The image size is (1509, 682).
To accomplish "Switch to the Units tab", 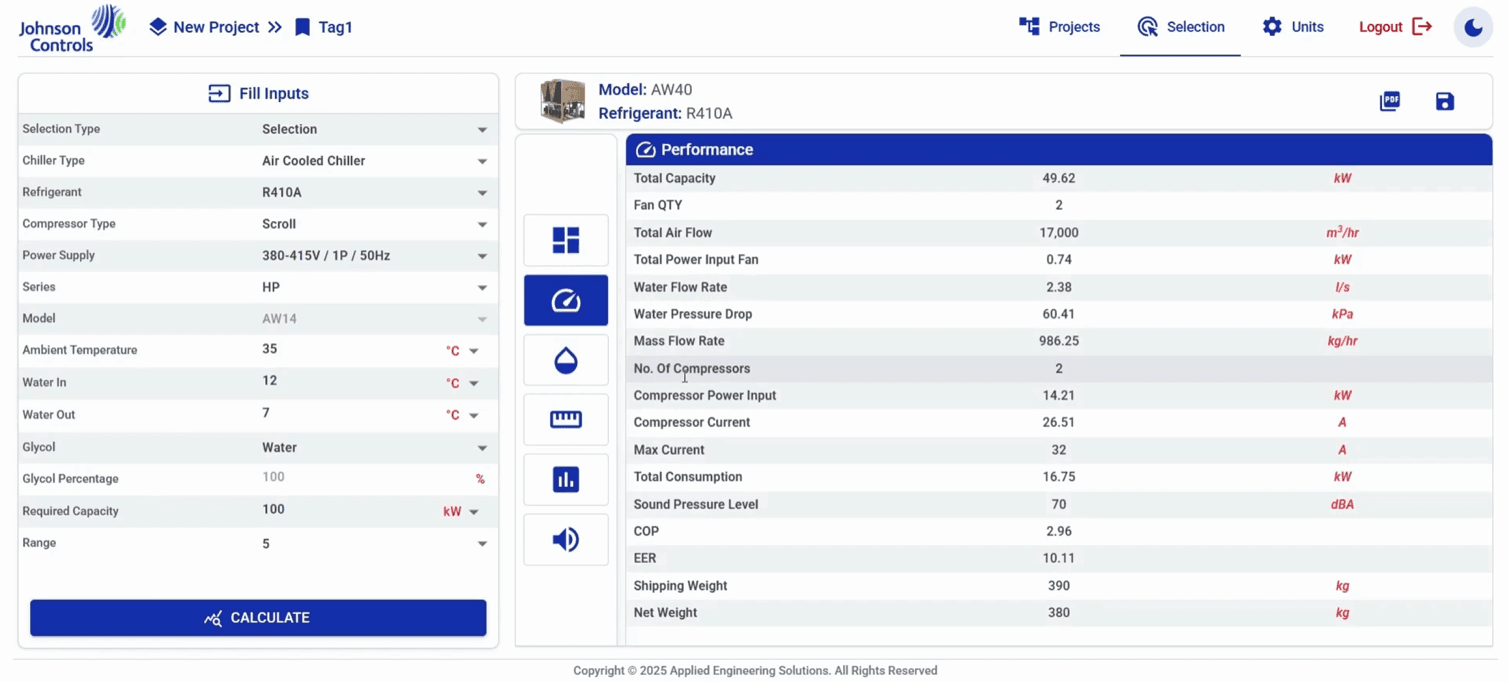I will pyautogui.click(x=1293, y=27).
